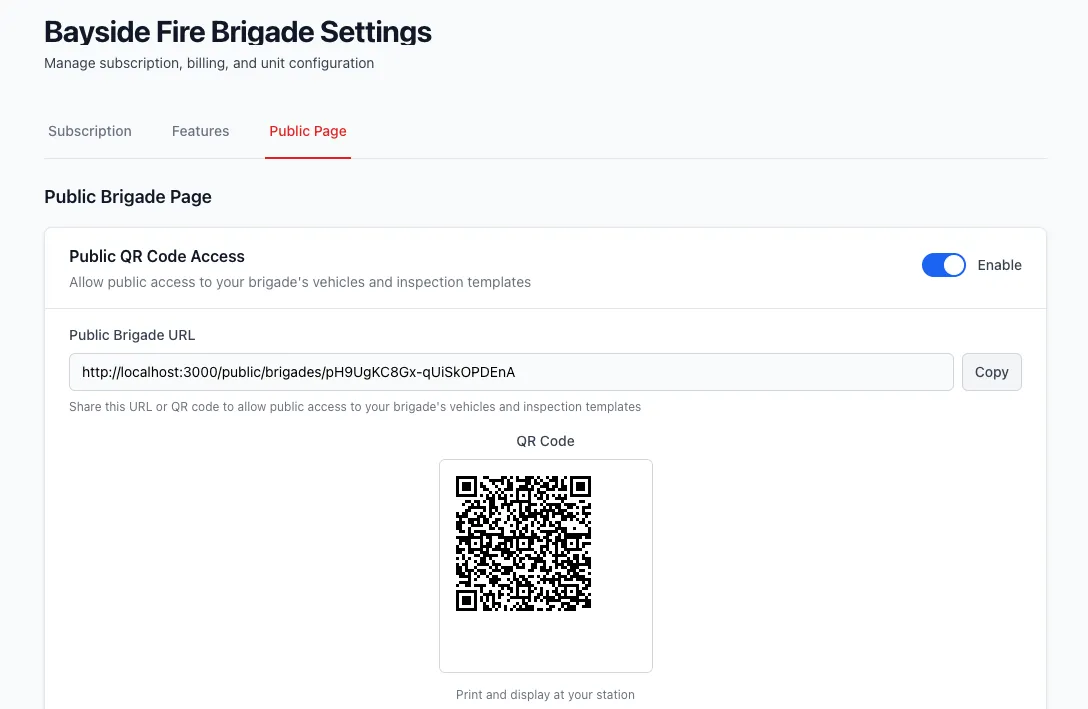Select the Public Page tab
This screenshot has width=1088, height=709.
(x=308, y=131)
